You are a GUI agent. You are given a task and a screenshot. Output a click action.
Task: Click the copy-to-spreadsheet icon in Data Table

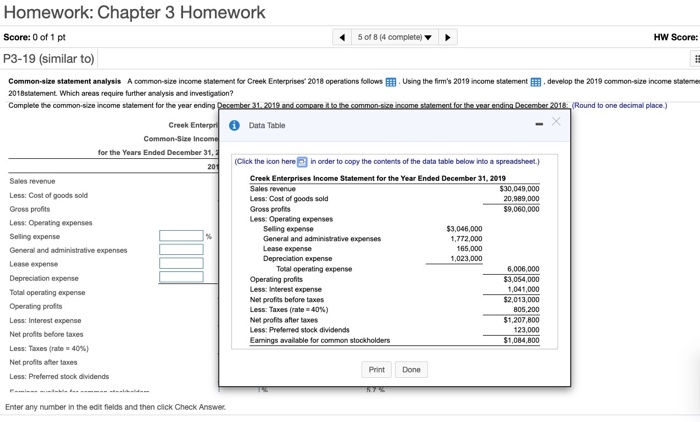tap(302, 162)
